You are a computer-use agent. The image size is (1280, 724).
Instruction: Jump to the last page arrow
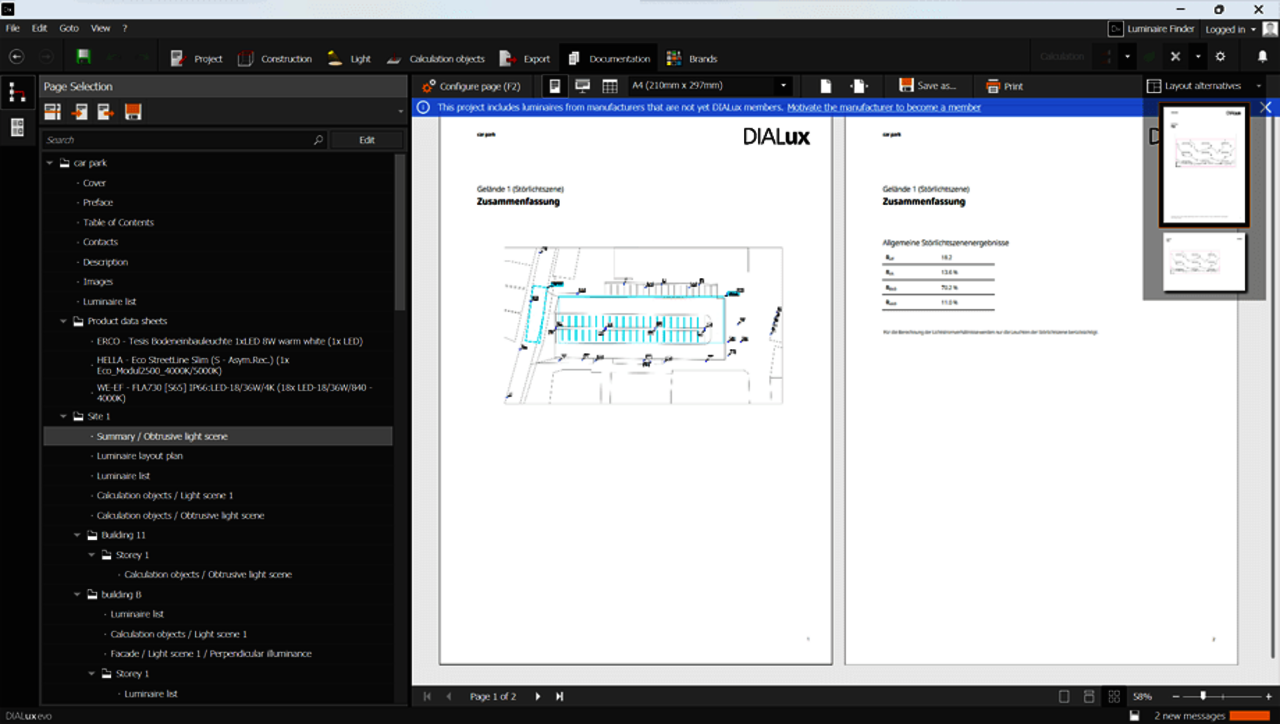click(x=560, y=696)
